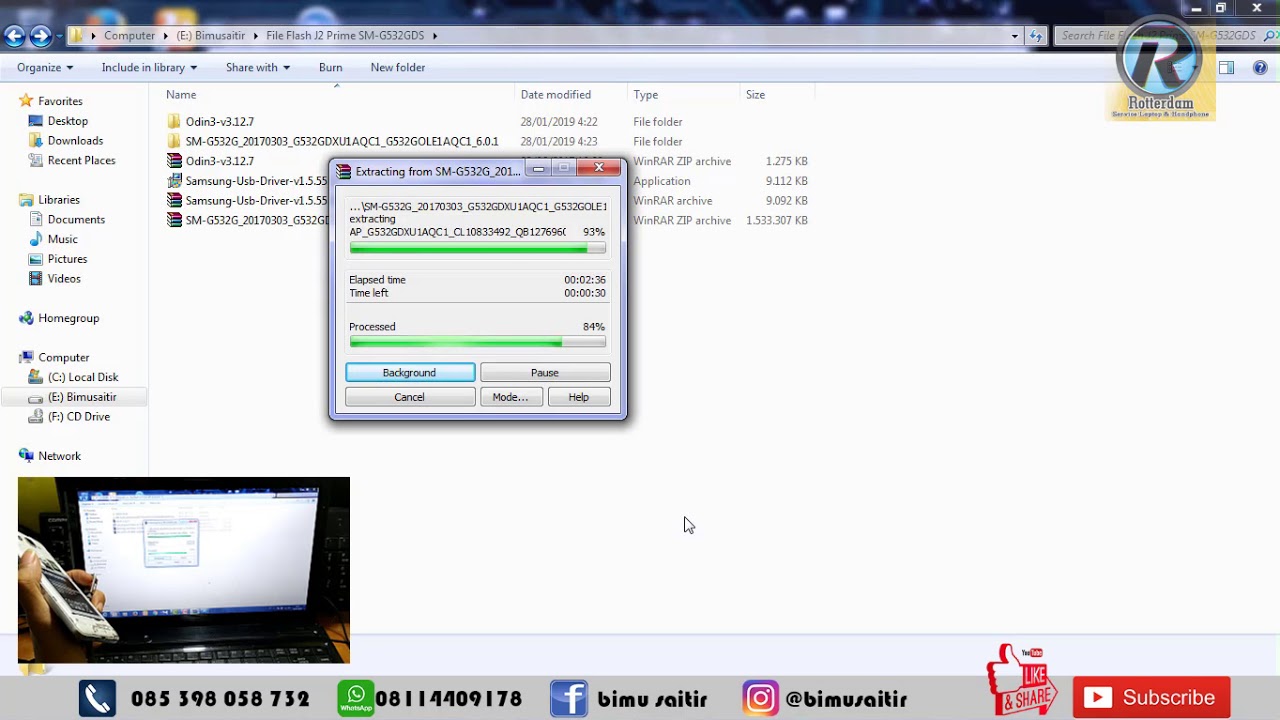
Task: Click the (F:) CD Drive icon
Action: tap(36, 417)
